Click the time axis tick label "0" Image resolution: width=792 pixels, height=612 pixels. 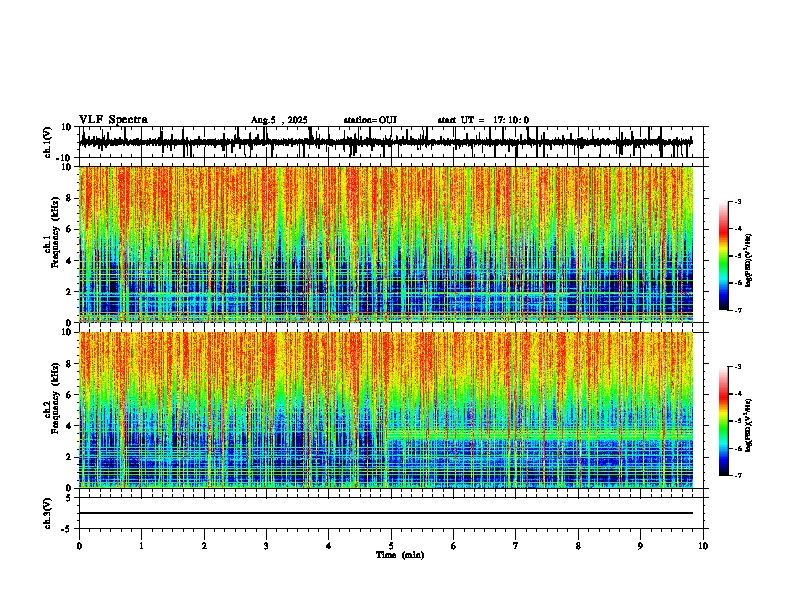coord(79,546)
